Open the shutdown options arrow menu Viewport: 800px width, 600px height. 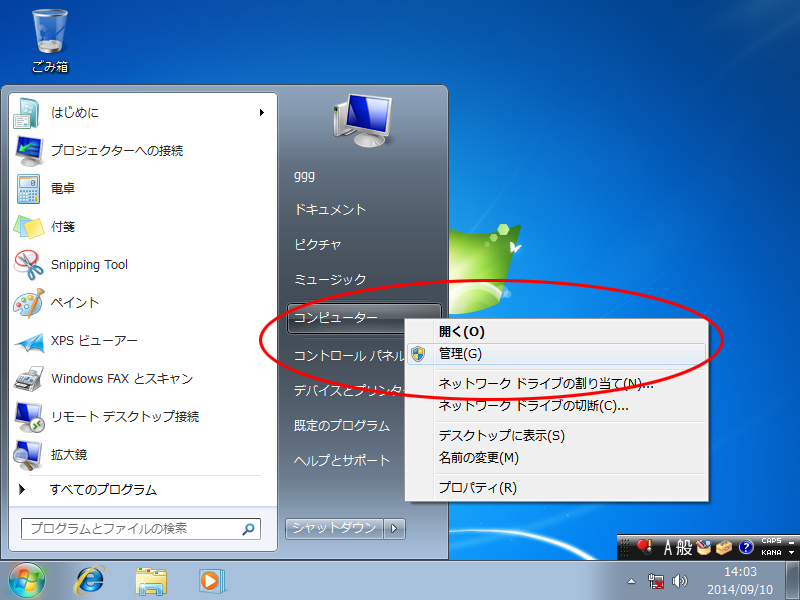pyautogui.click(x=395, y=528)
